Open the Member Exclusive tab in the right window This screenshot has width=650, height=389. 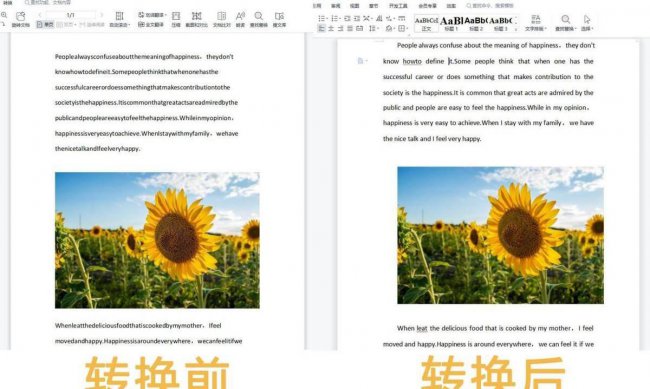(x=427, y=6)
